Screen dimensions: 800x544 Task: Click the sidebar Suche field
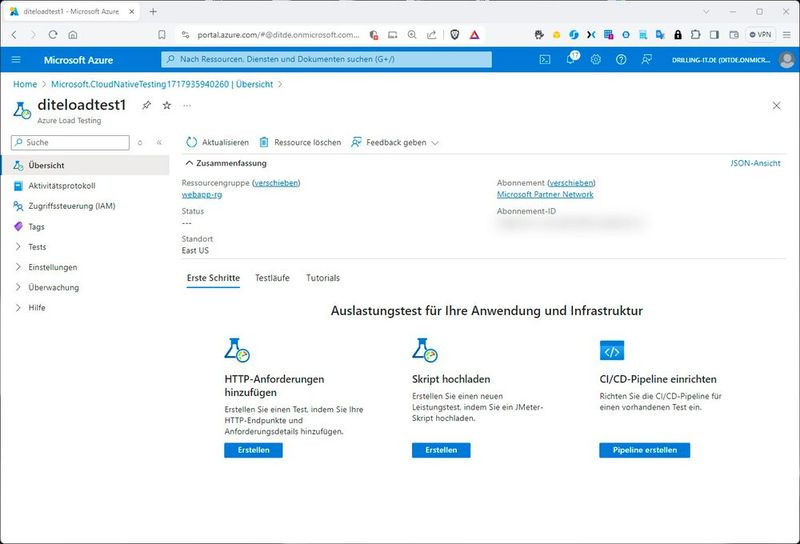70,142
